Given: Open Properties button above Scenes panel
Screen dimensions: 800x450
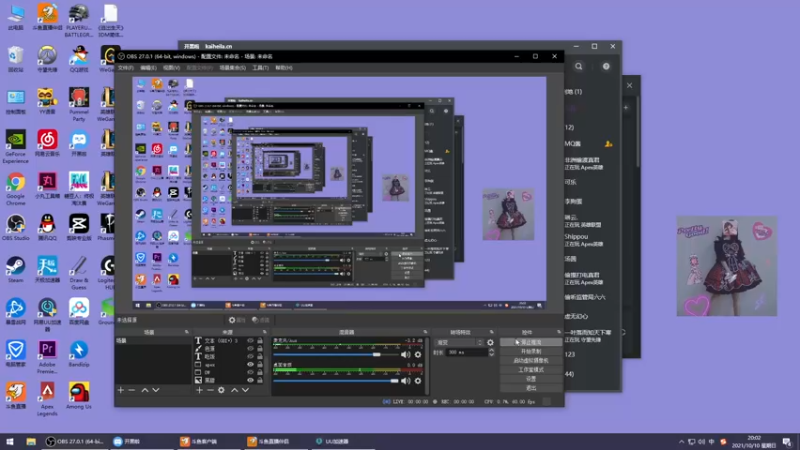Looking at the screenshot, I should [x=237, y=320].
